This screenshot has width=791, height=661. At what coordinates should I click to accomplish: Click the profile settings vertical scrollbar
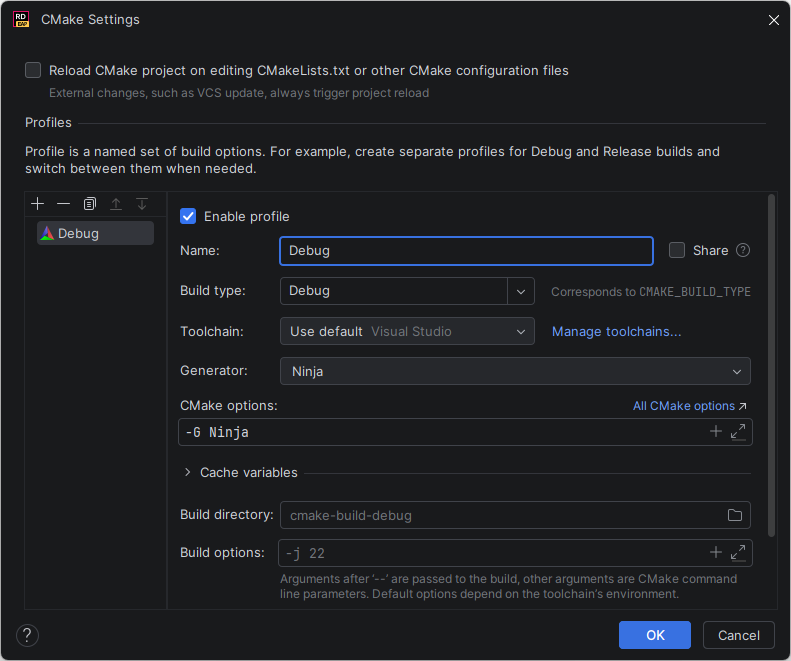pyautogui.click(x=771, y=366)
